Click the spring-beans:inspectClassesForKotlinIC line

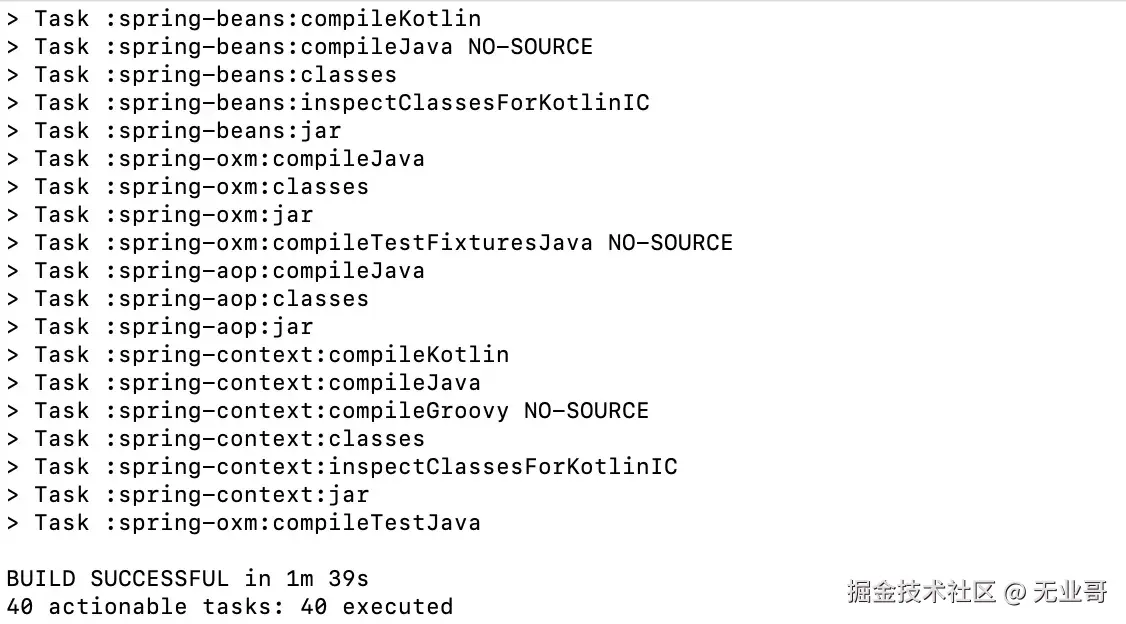327,103
